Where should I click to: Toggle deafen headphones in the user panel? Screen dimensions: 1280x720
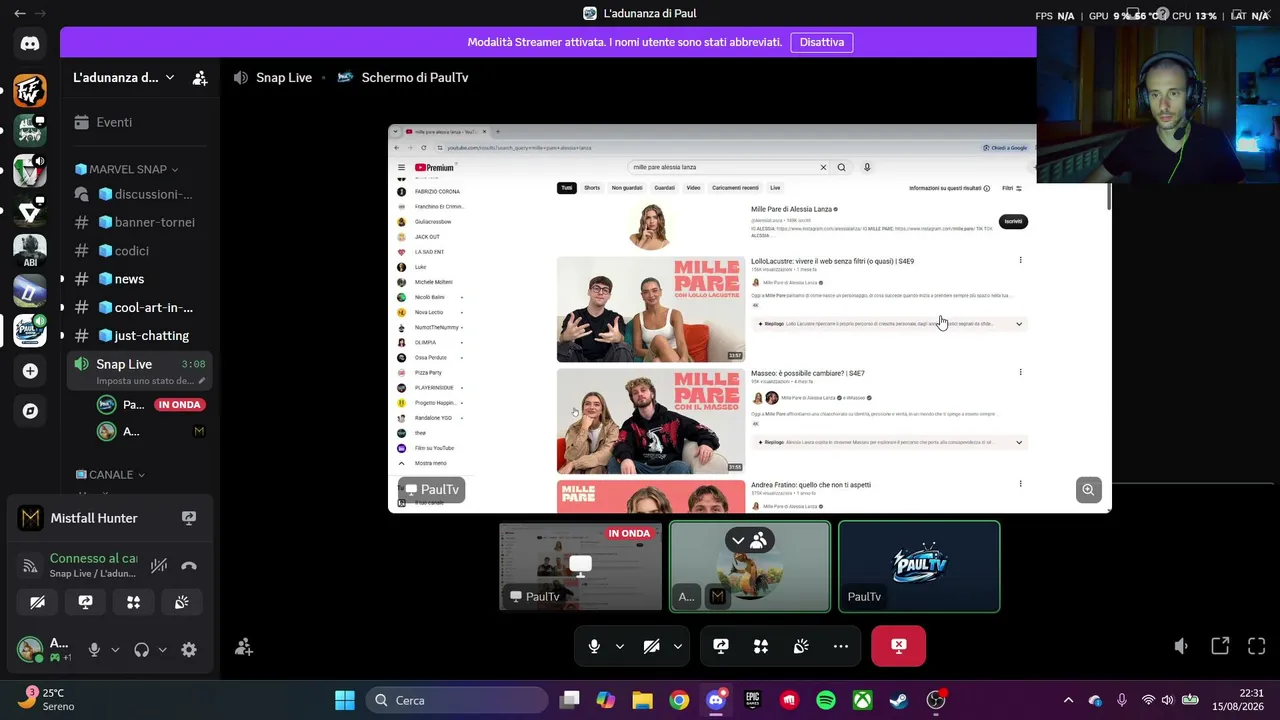click(142, 650)
